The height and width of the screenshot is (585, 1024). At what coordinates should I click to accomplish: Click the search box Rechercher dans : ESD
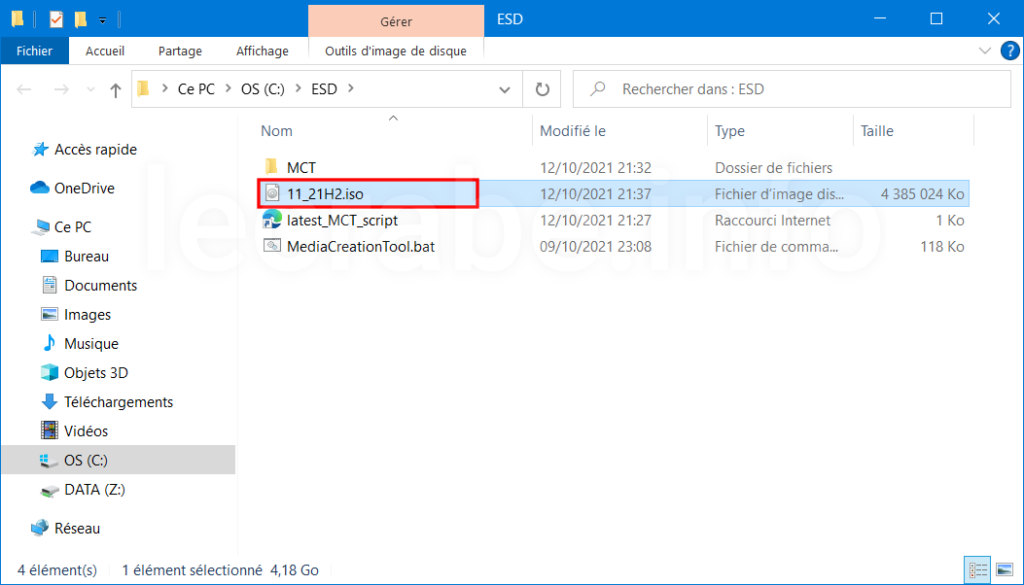point(792,89)
